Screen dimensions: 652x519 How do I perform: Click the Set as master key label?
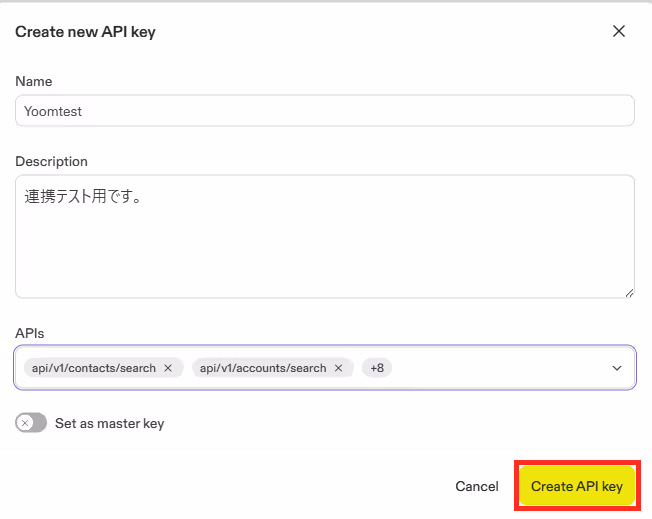tap(110, 423)
